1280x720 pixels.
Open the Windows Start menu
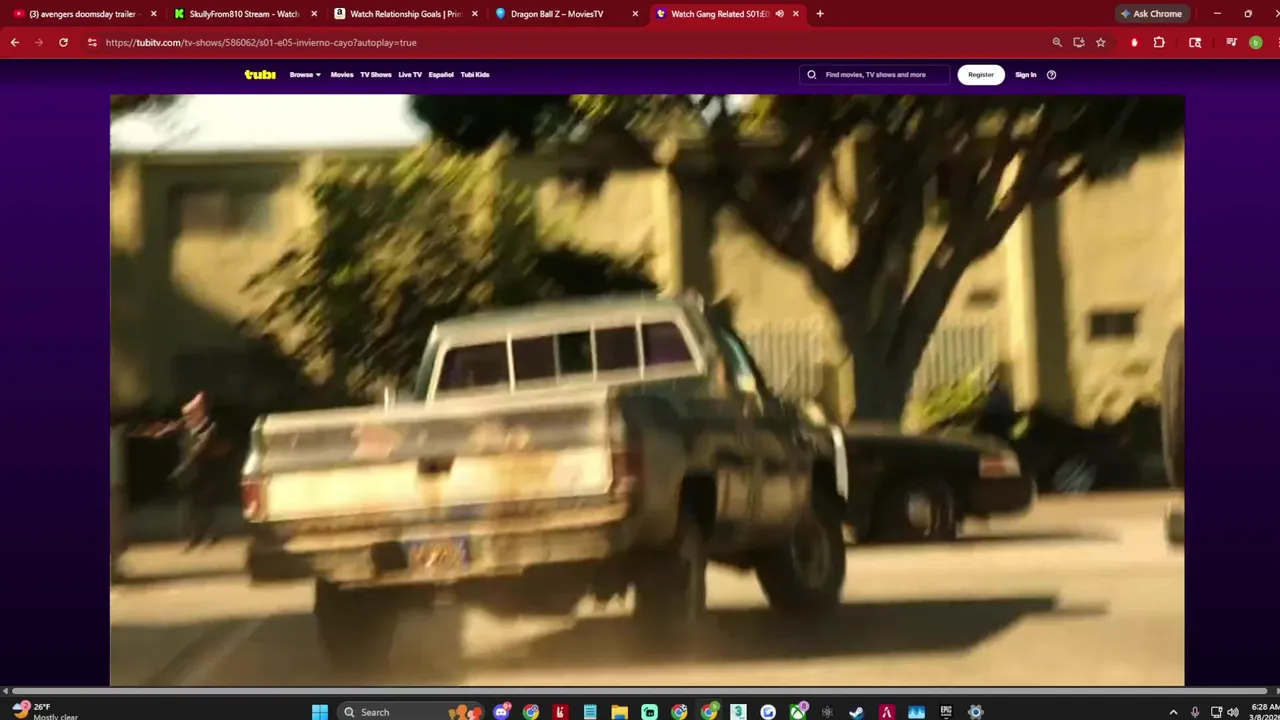pyautogui.click(x=320, y=712)
